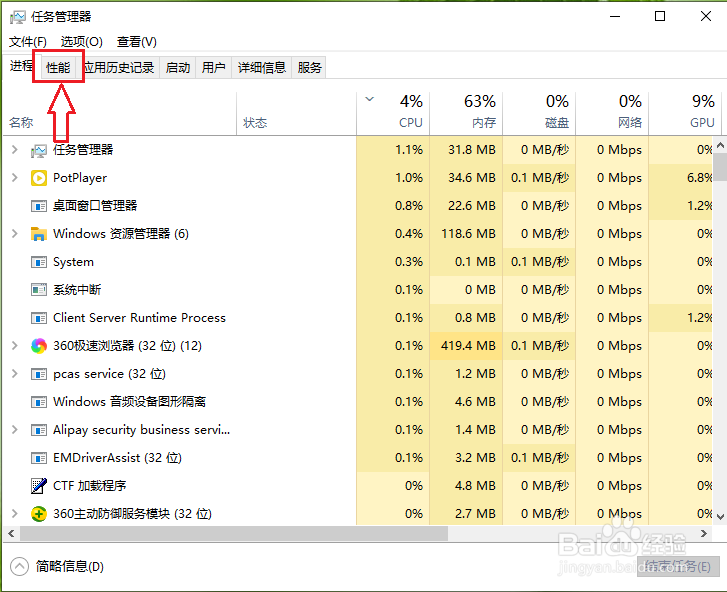Select the 1.1% CPU cell of 任务管理器
The image size is (727, 592).
(393, 150)
